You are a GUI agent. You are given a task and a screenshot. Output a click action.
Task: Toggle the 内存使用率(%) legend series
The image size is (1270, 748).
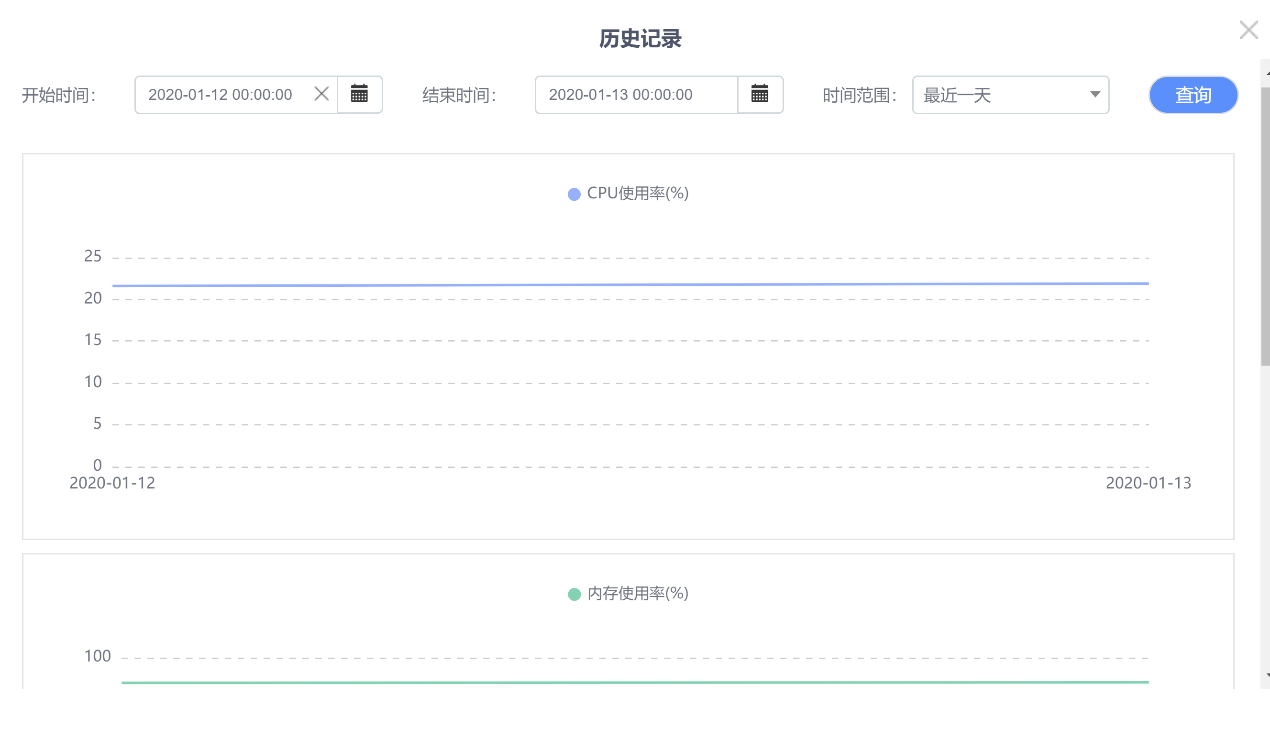[x=628, y=594]
